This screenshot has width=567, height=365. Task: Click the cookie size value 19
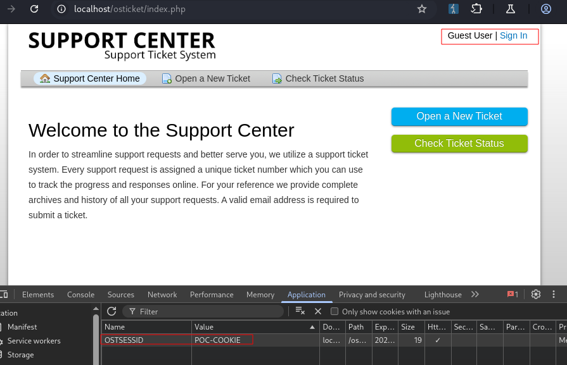tap(418, 340)
